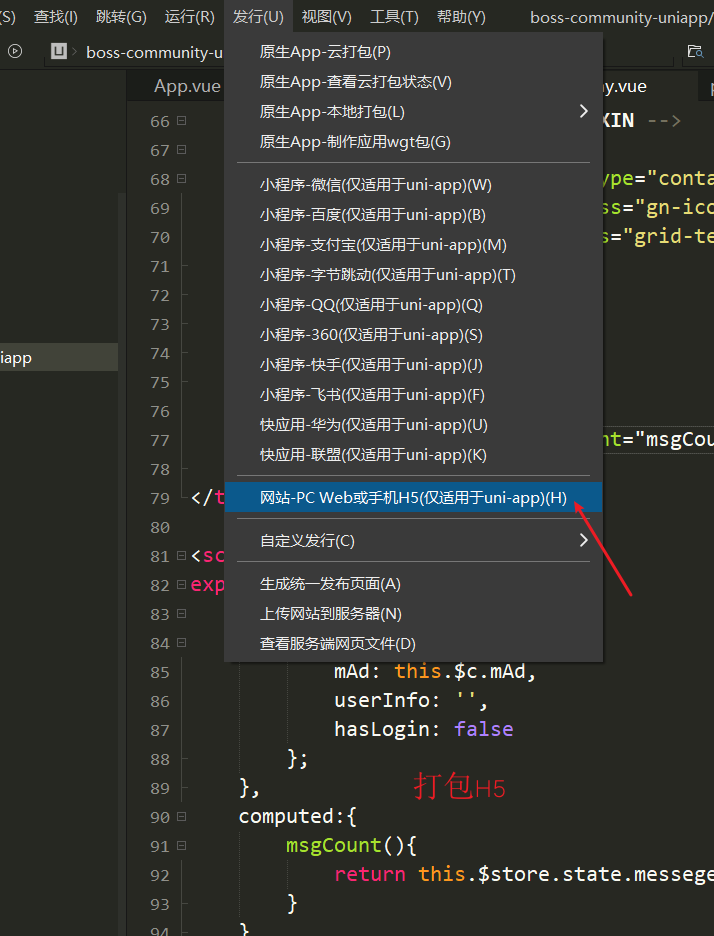Click the hasLogin: false code line
This screenshot has height=936, width=714.
tap(423, 729)
